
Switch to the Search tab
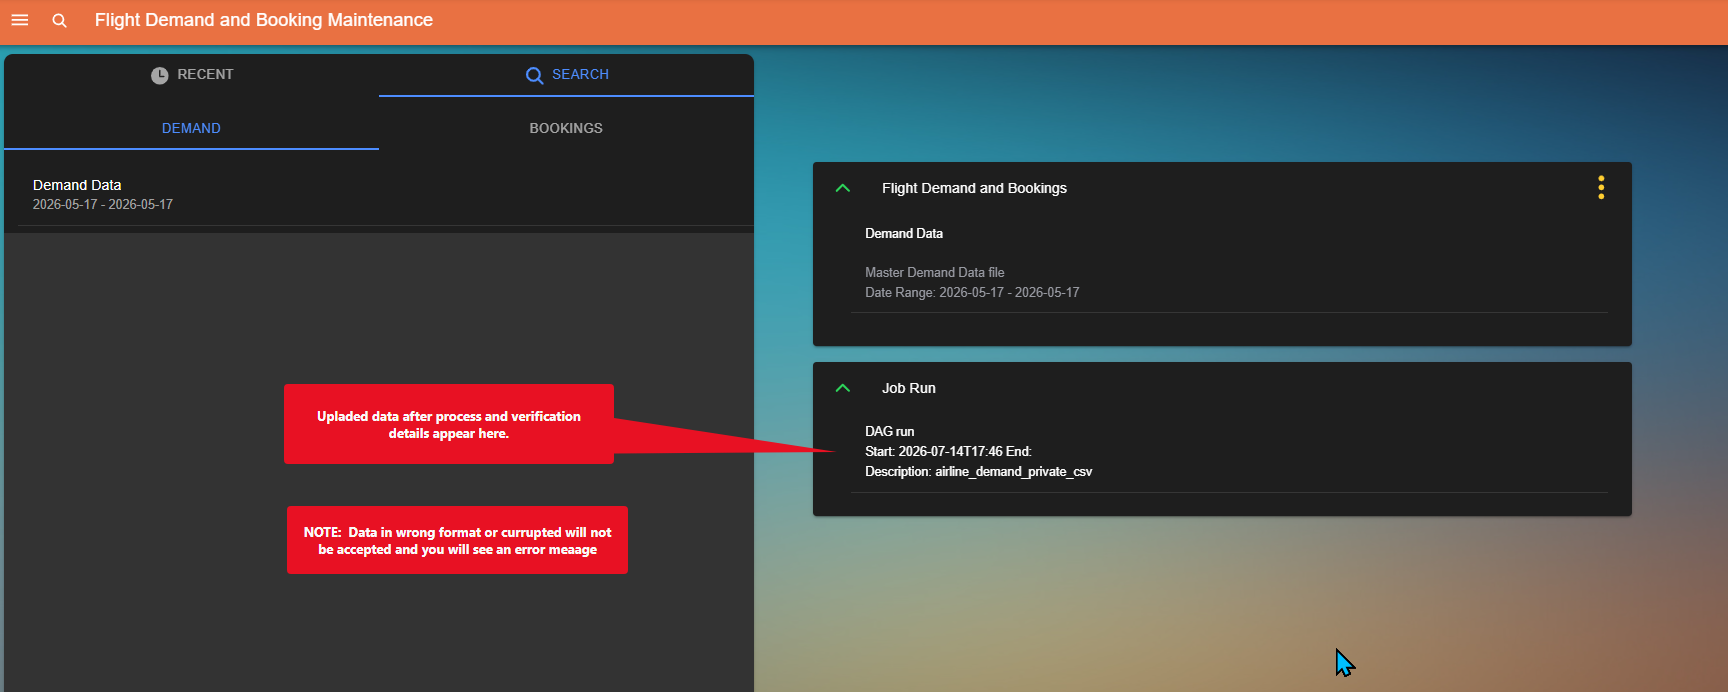566,75
